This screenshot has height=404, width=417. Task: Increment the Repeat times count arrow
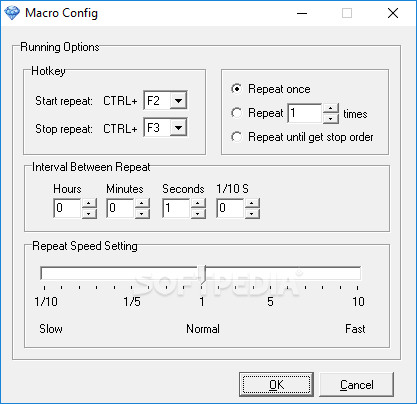pyautogui.click(x=330, y=108)
